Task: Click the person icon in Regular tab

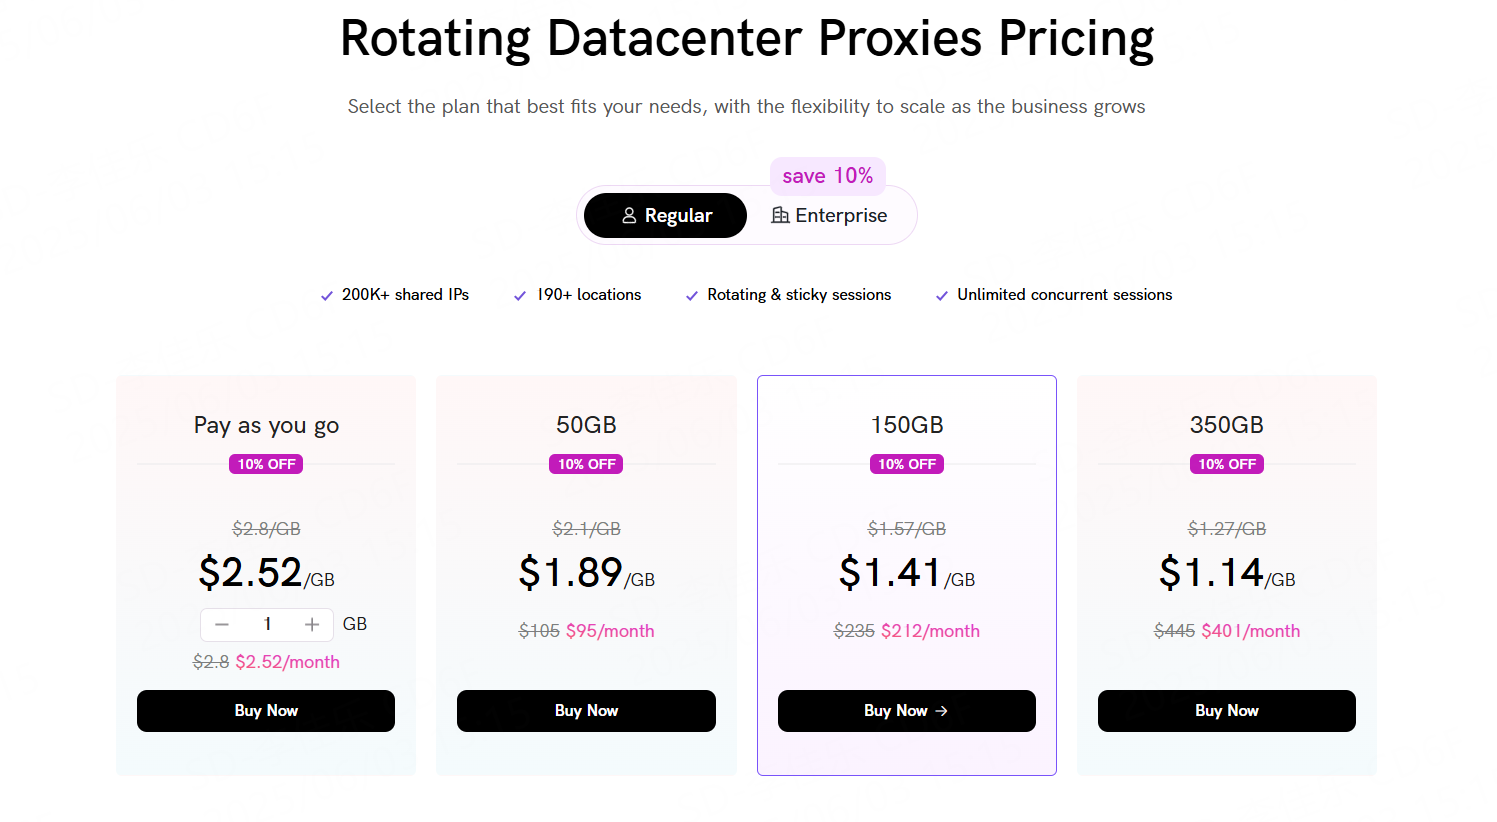Action: coord(629,216)
